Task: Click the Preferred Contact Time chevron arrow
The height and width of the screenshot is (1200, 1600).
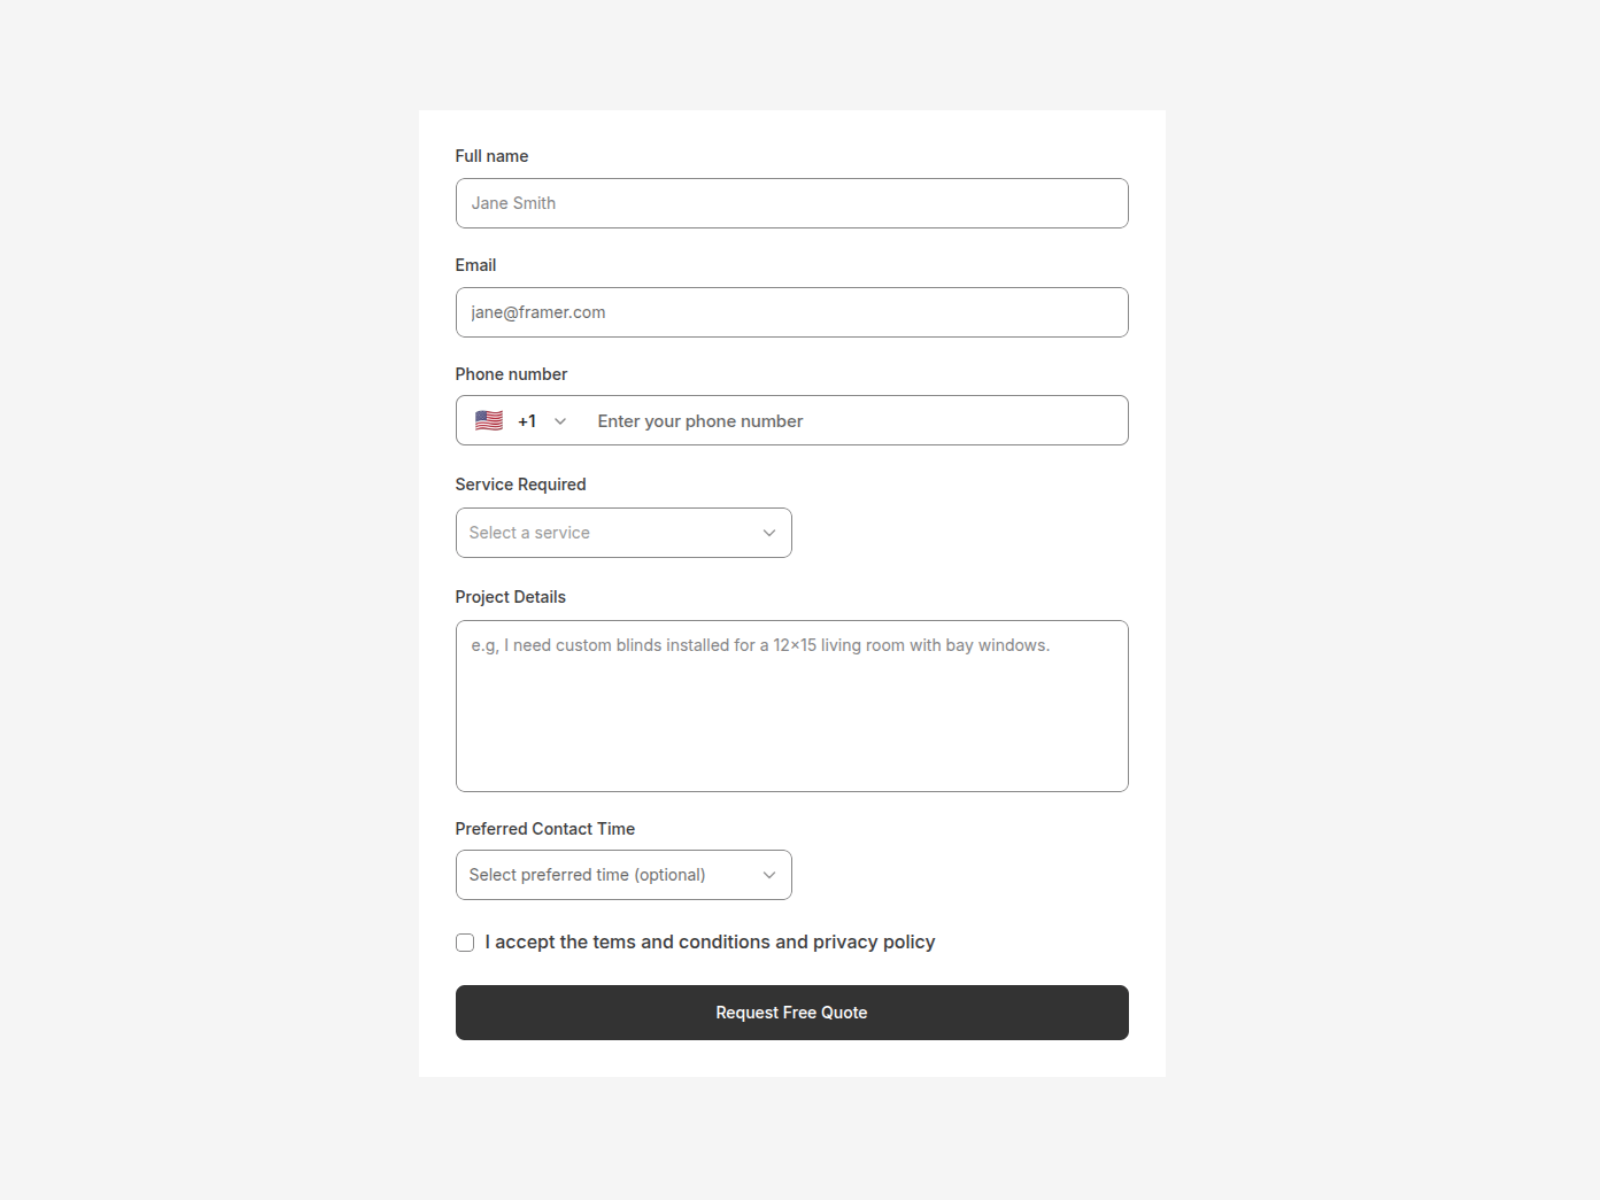Action: [769, 875]
